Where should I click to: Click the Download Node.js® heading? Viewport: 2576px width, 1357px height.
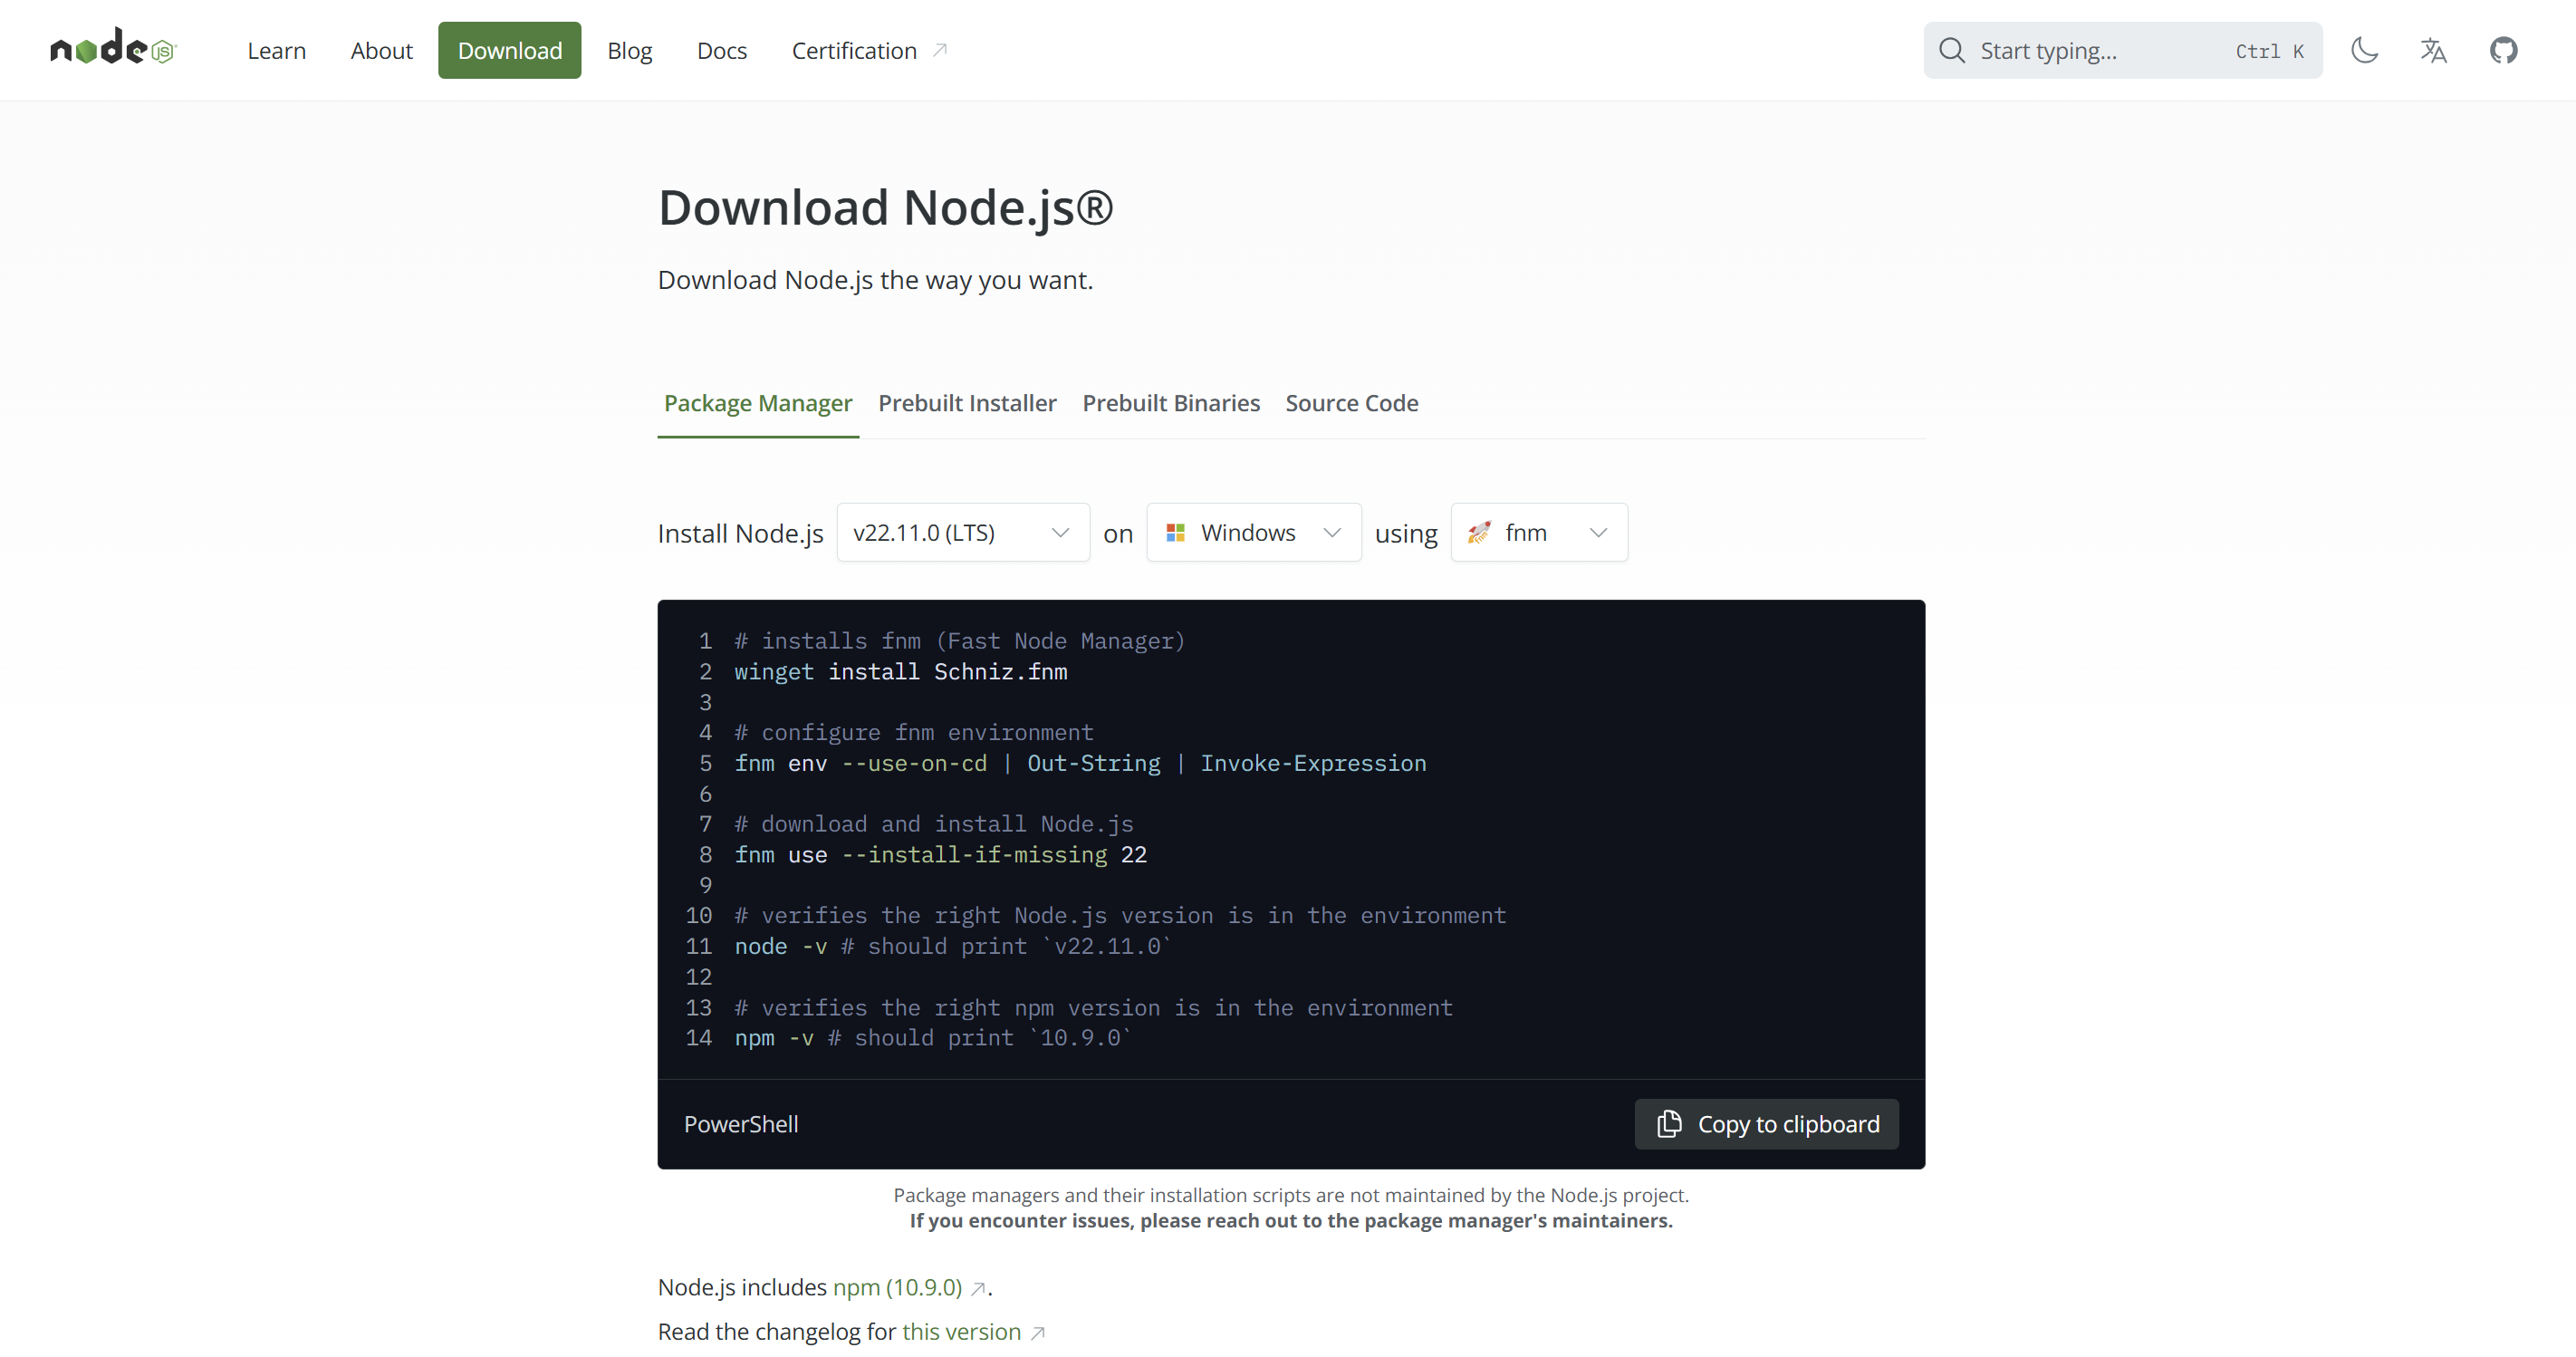pos(885,208)
